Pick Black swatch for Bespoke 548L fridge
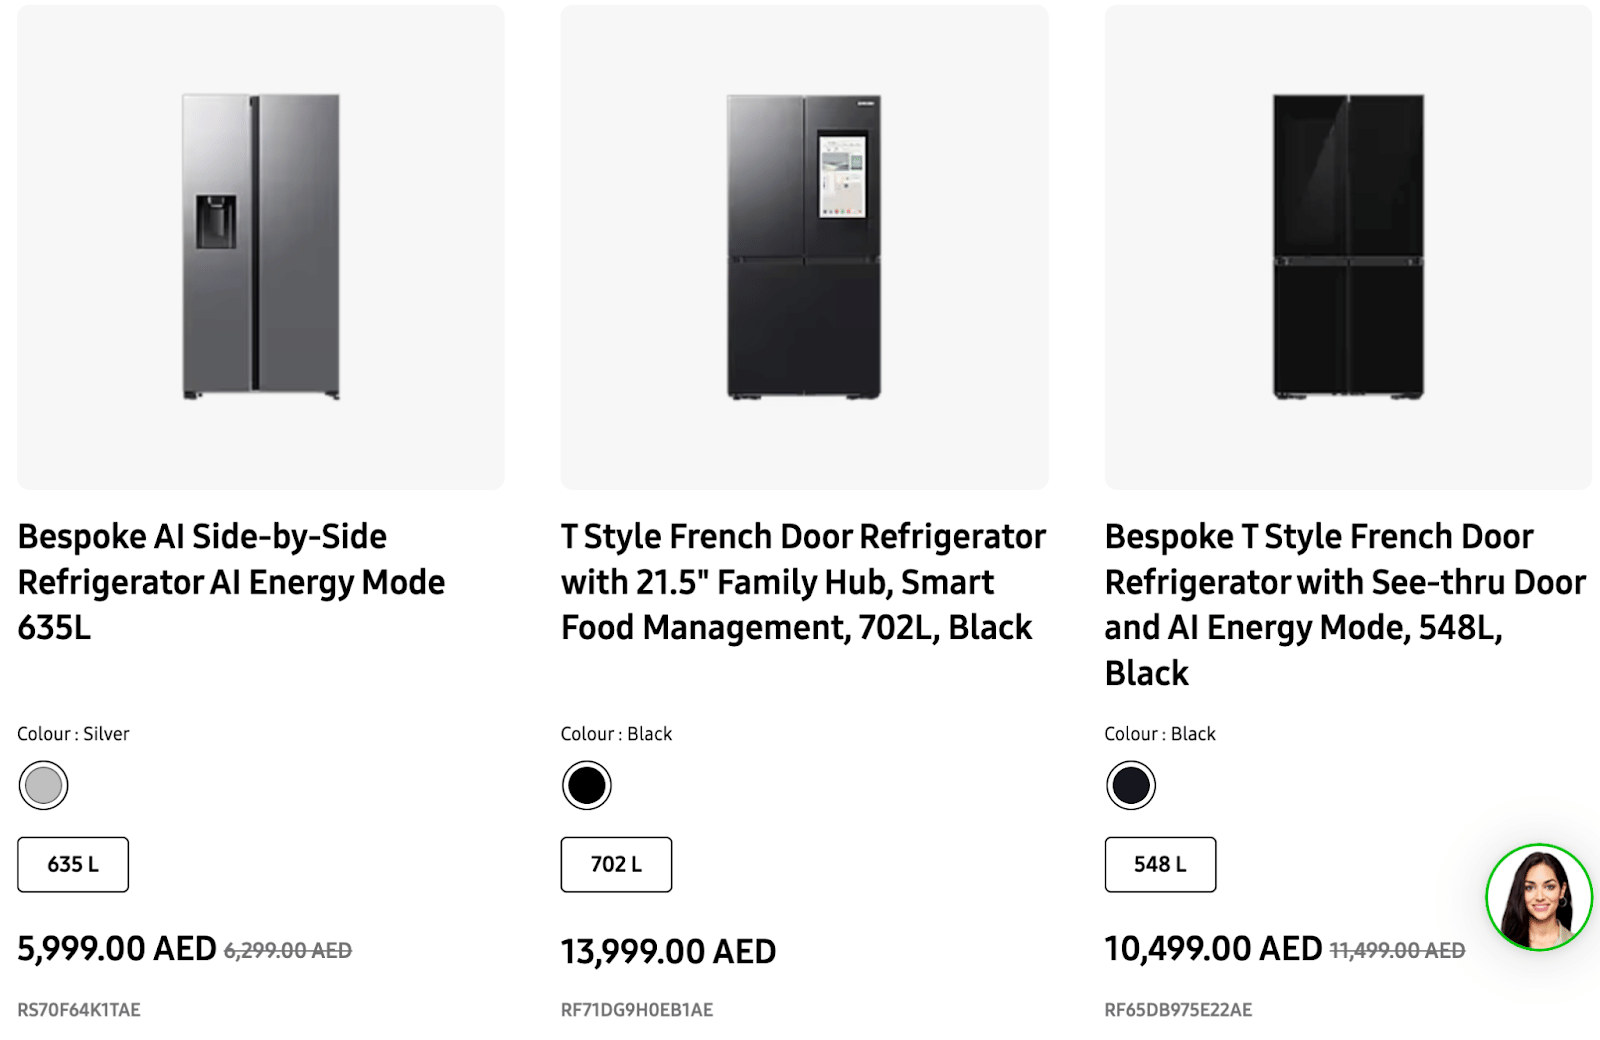This screenshot has width=1600, height=1040. coord(1130,785)
